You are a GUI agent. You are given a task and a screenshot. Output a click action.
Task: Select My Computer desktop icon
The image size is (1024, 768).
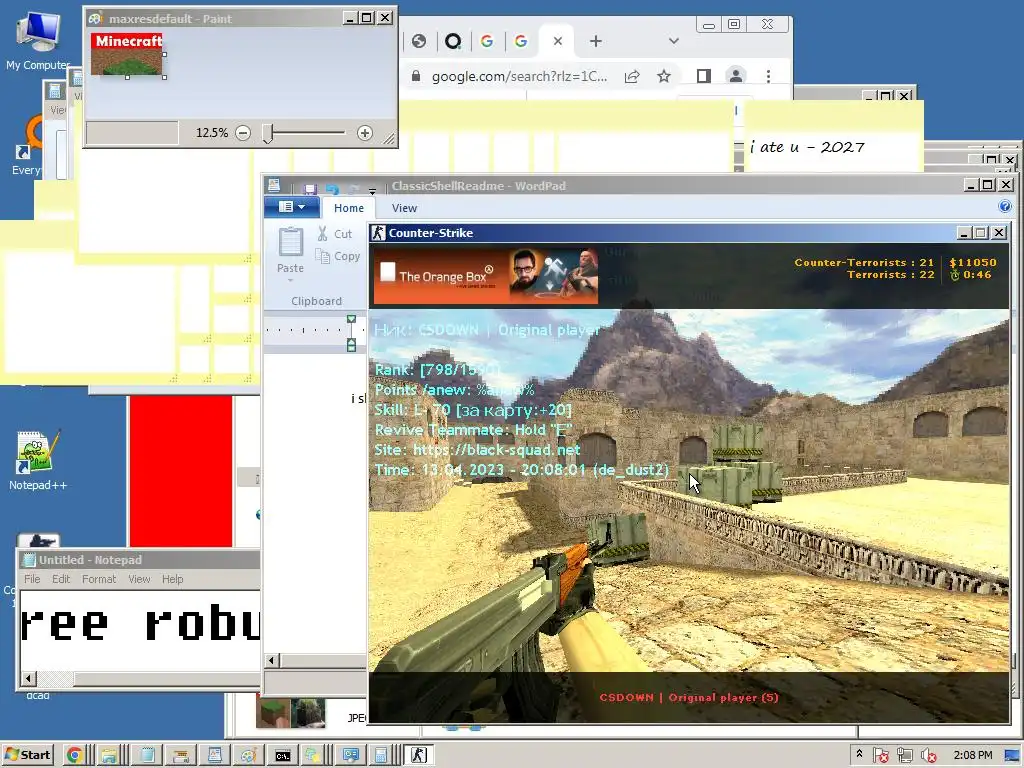click(x=38, y=40)
